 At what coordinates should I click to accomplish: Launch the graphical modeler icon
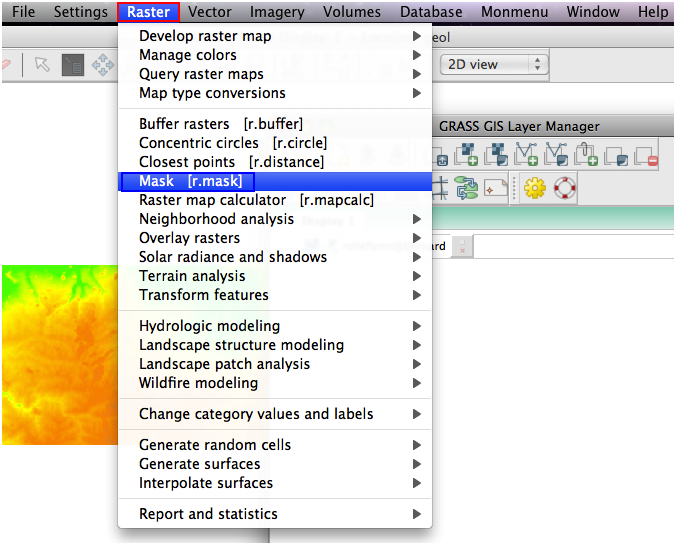(x=466, y=187)
